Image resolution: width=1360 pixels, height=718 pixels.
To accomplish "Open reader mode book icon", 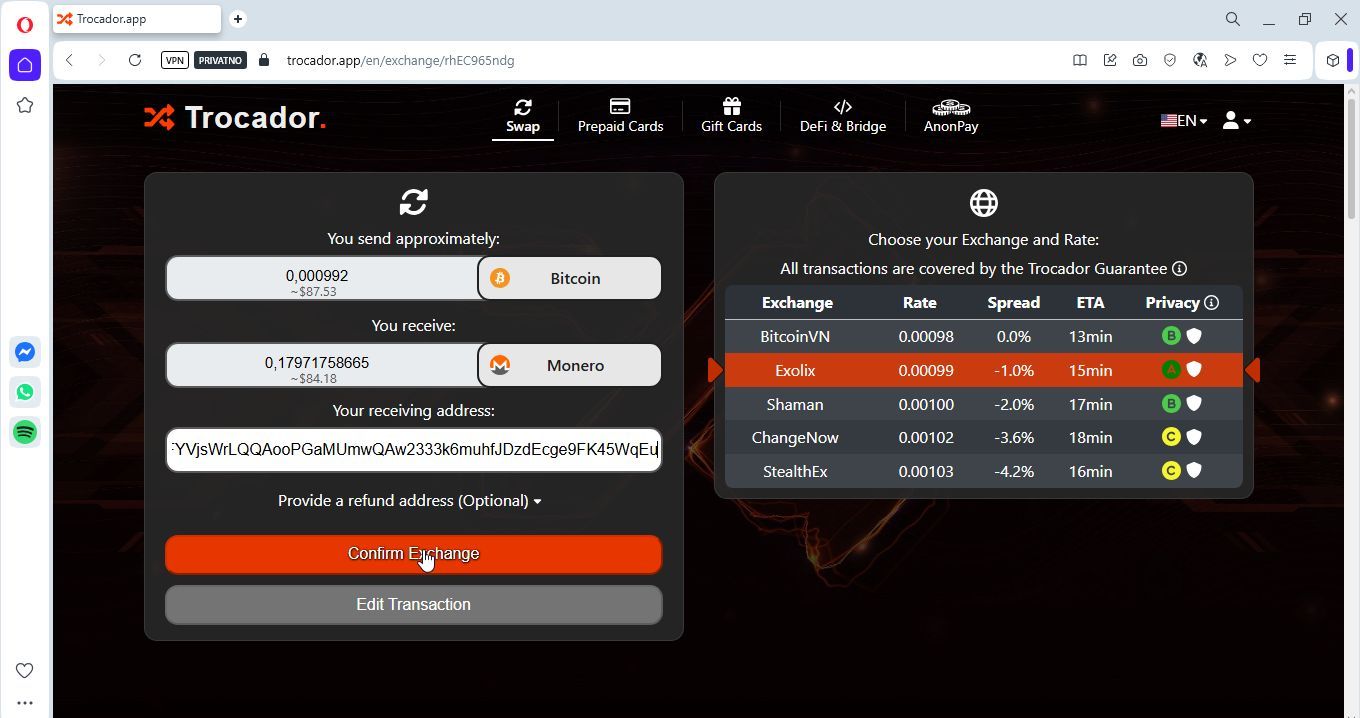I will [1080, 60].
